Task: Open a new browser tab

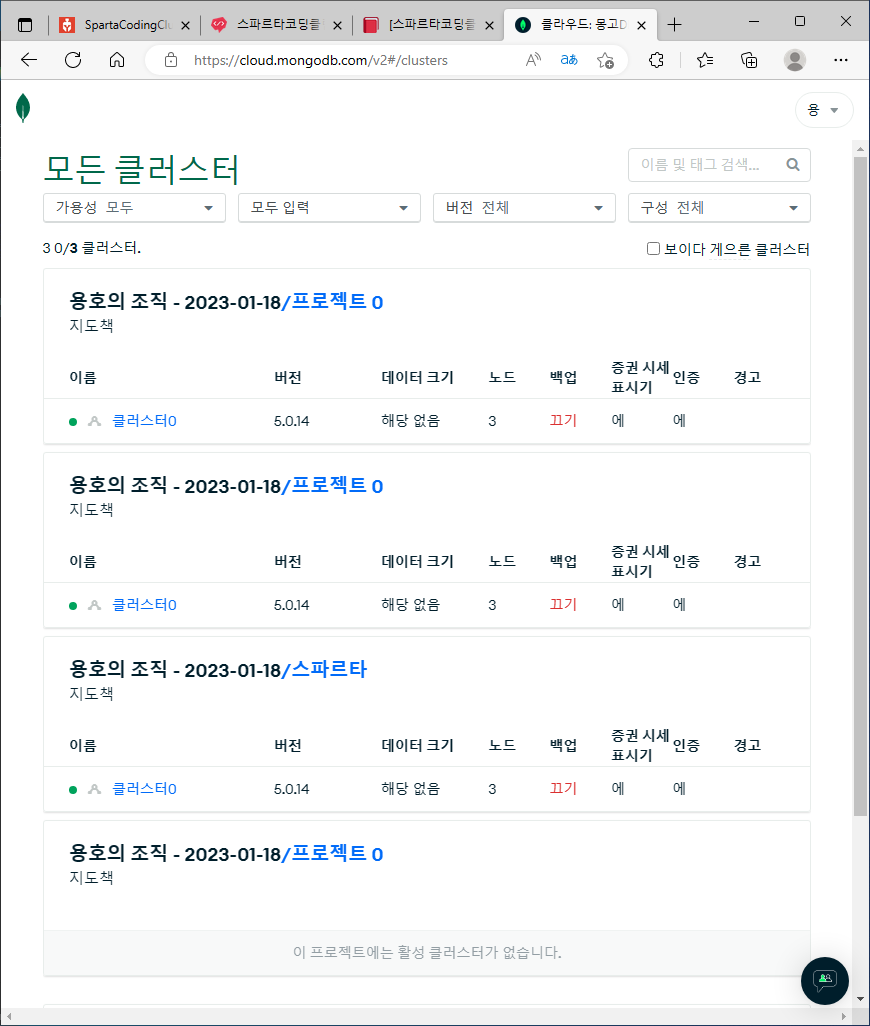Action: [674, 25]
